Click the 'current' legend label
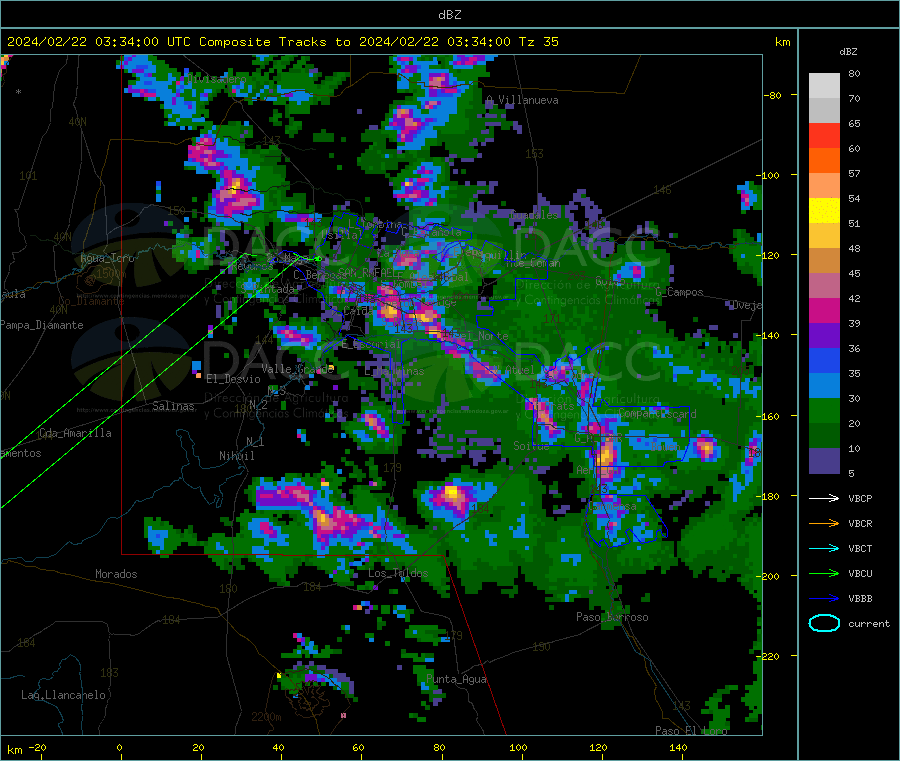 [869, 623]
